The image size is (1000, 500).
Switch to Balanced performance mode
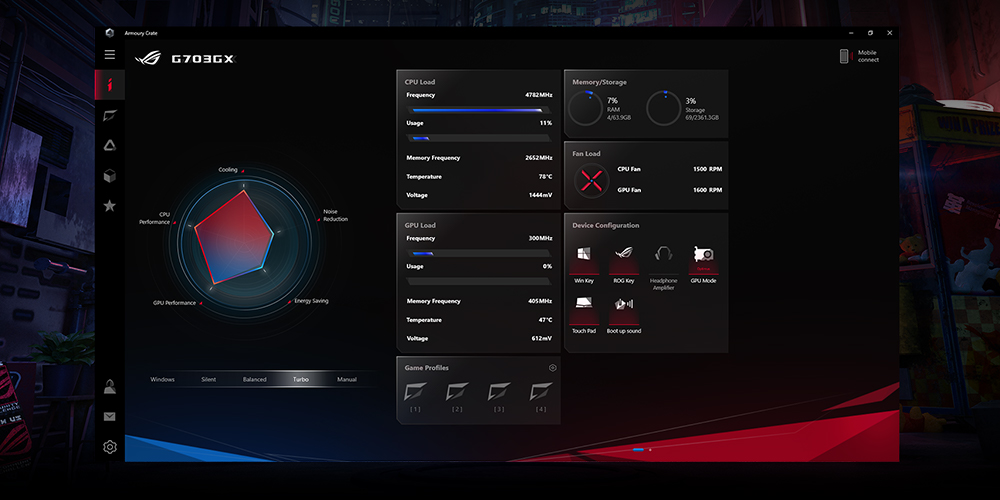click(x=254, y=379)
